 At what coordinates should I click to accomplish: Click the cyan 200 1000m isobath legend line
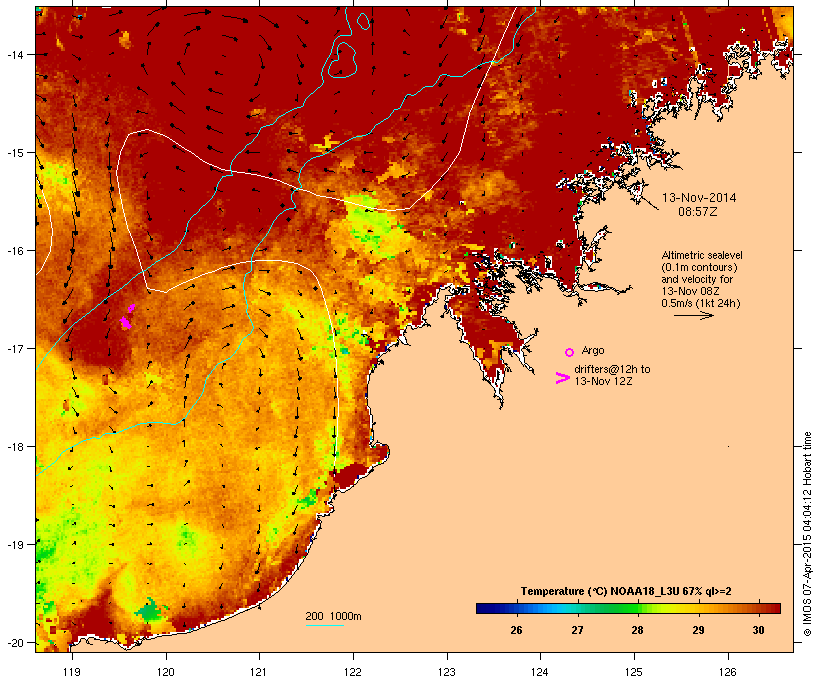[325, 625]
